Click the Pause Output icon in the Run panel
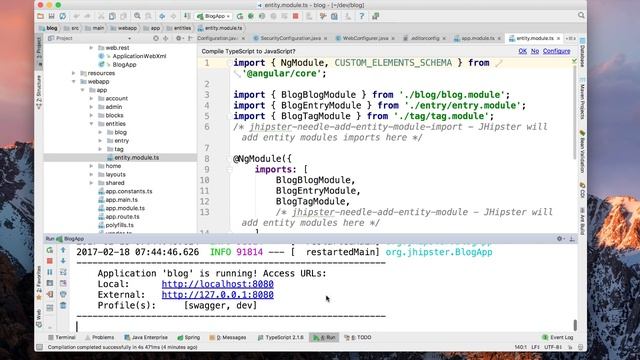 (50, 272)
